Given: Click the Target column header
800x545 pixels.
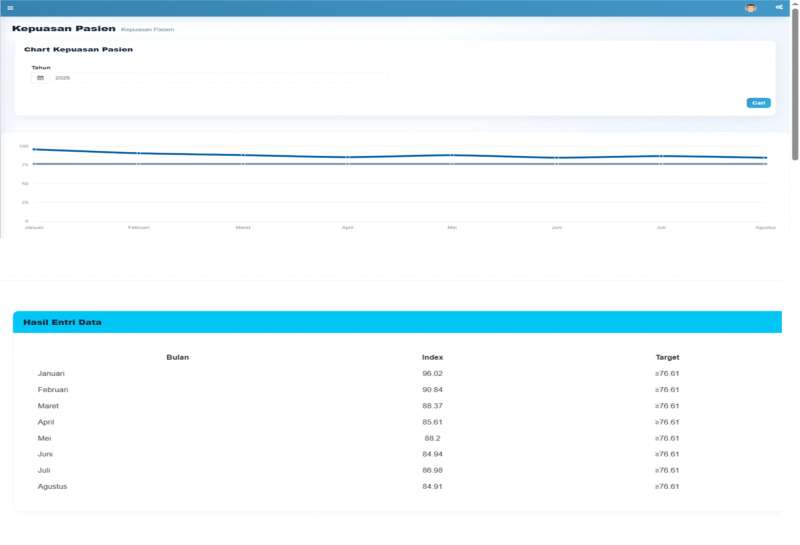Looking at the screenshot, I should (667, 357).
